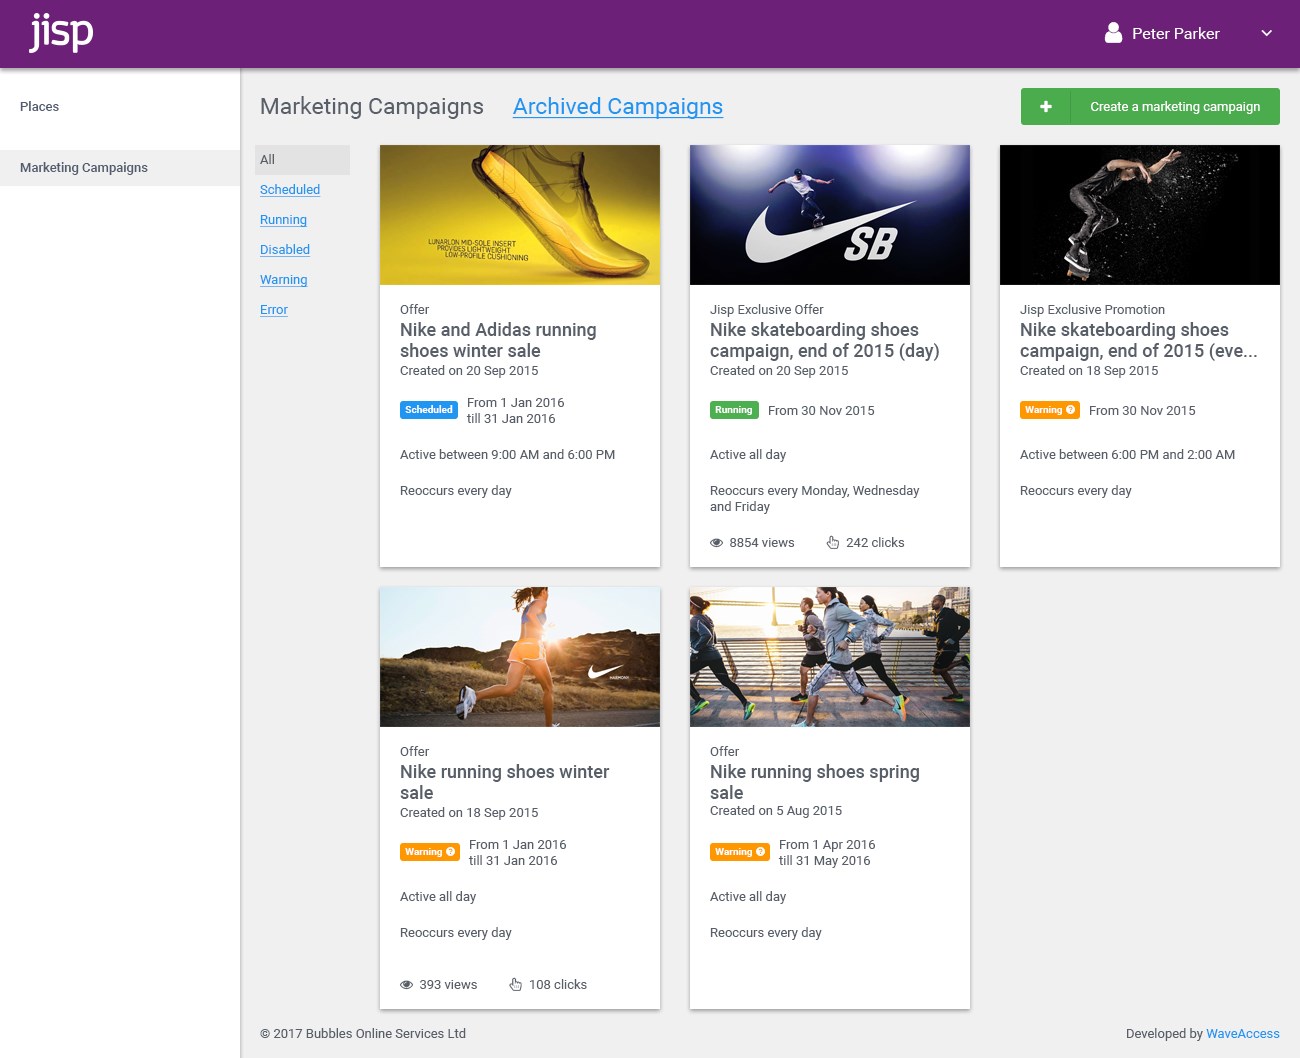Click Warning badge on Jisp Exclusive Promotion card
Image resolution: width=1300 pixels, height=1058 pixels.
1050,410
